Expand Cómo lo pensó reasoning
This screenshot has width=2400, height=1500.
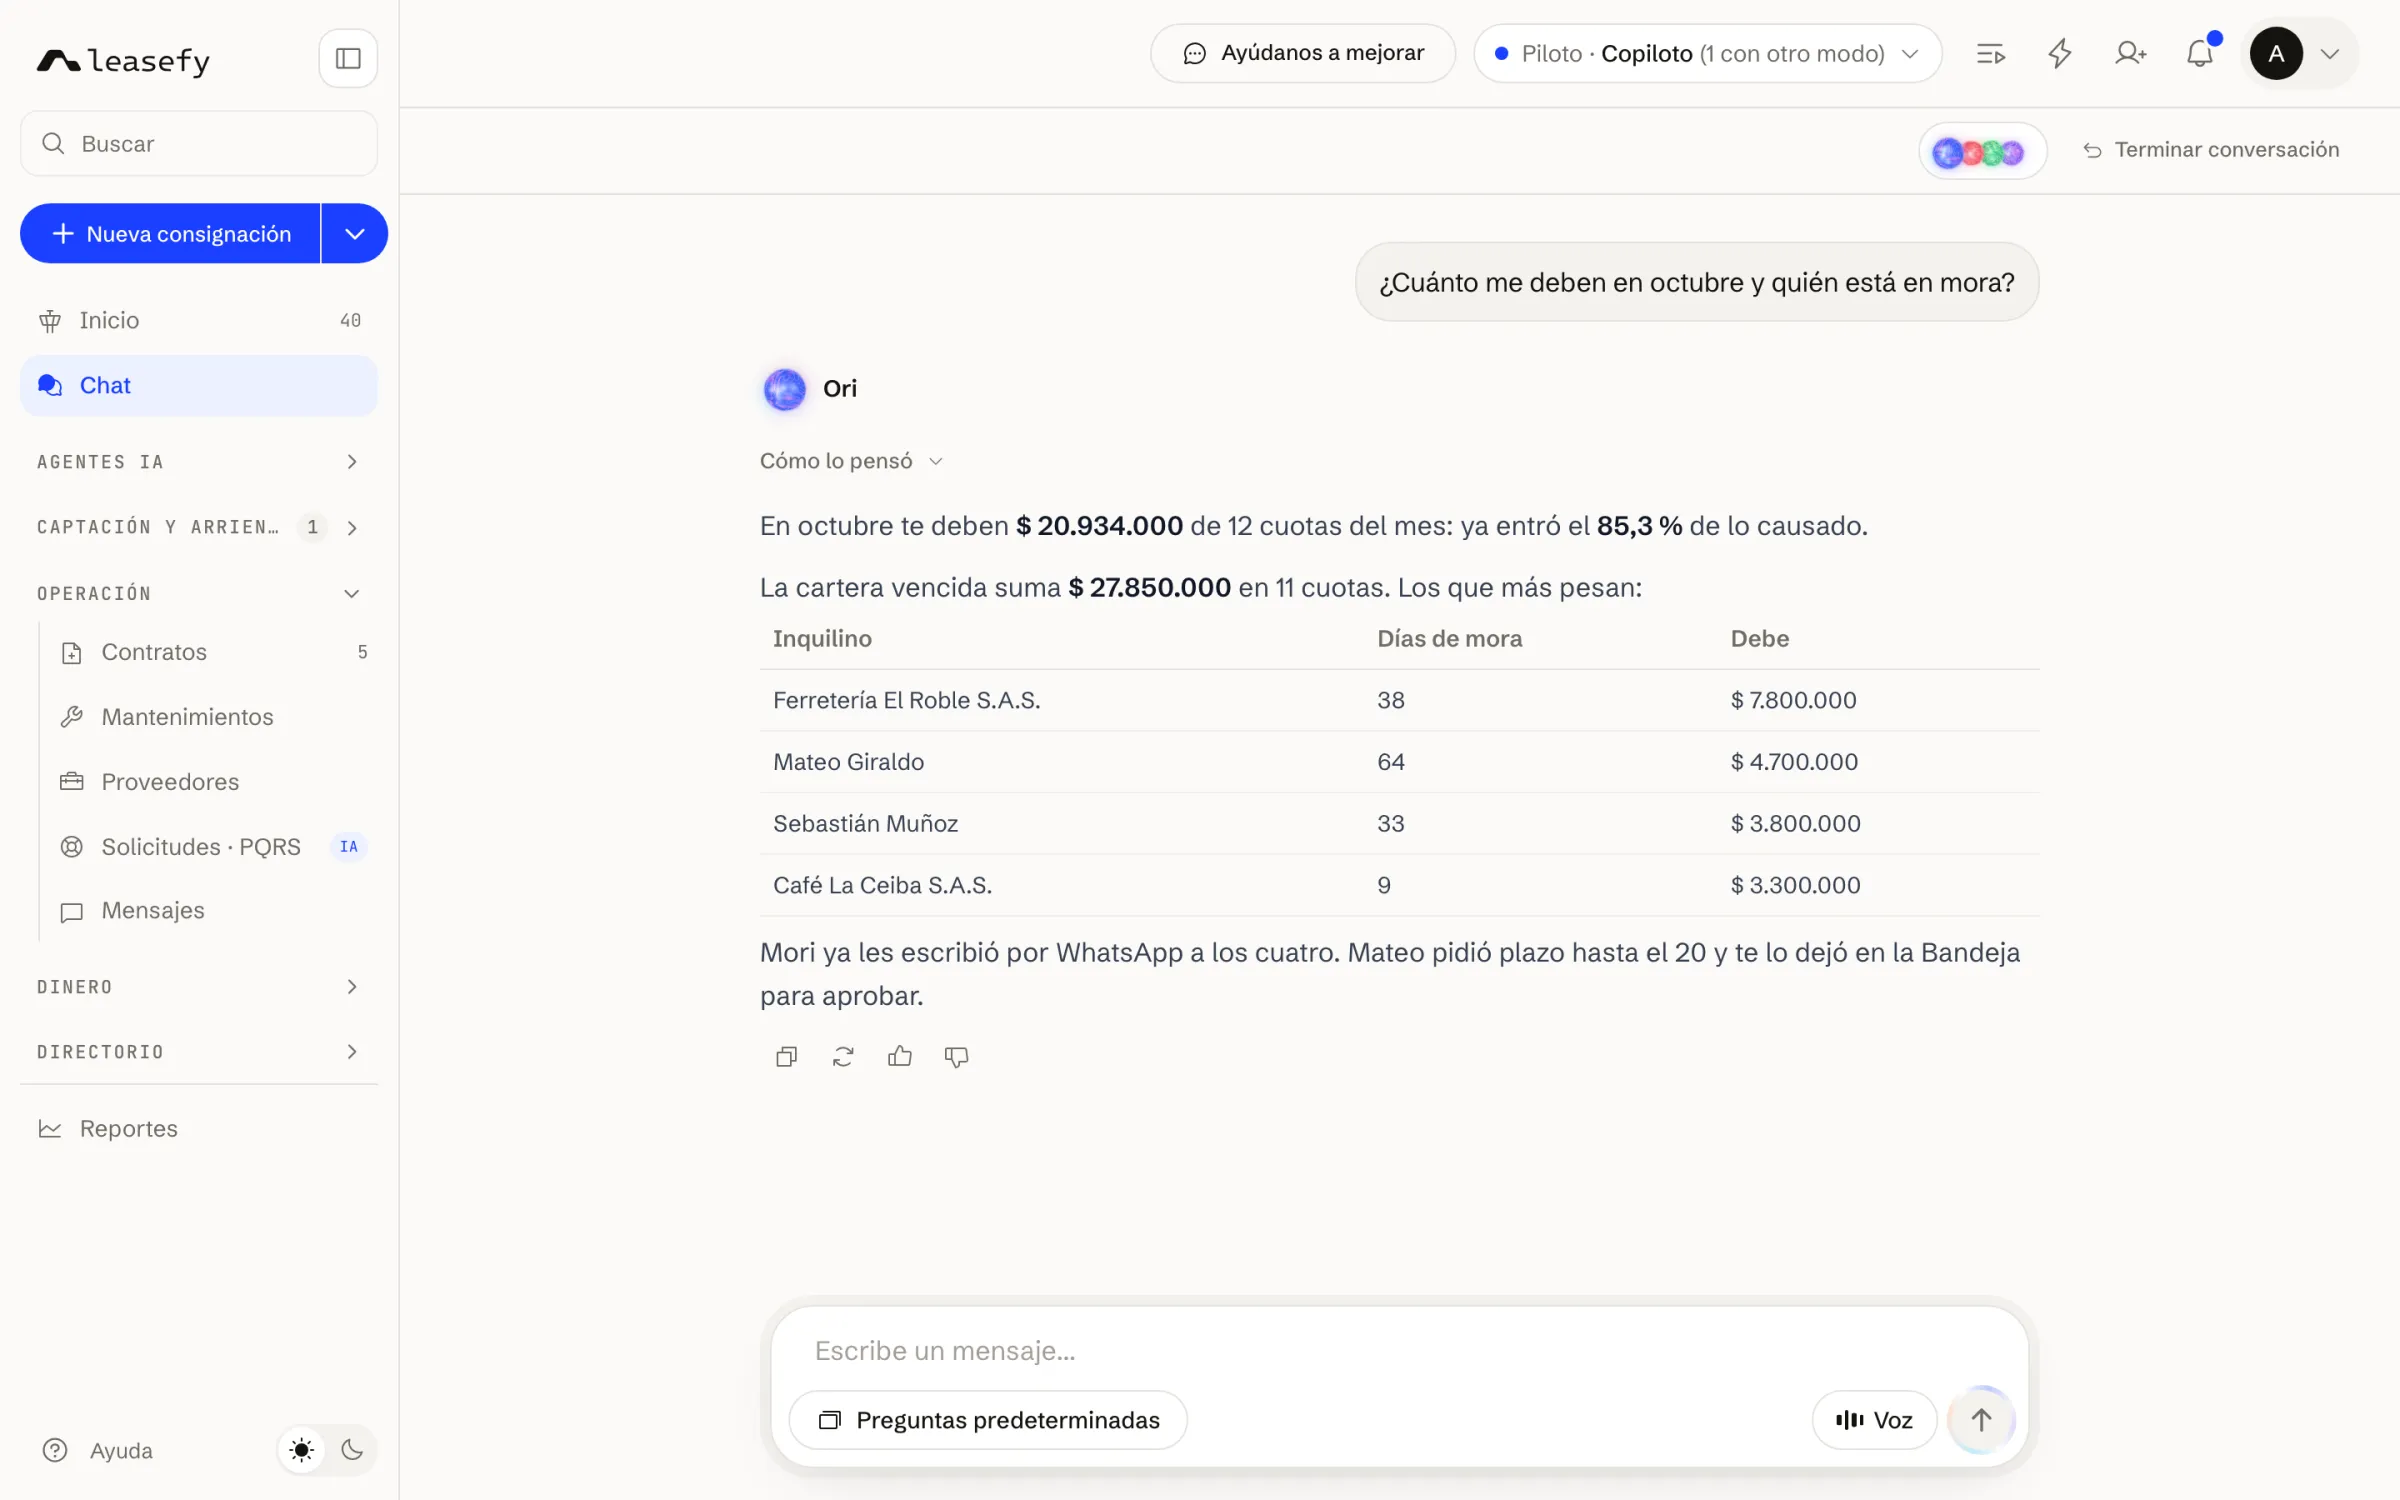click(852, 461)
